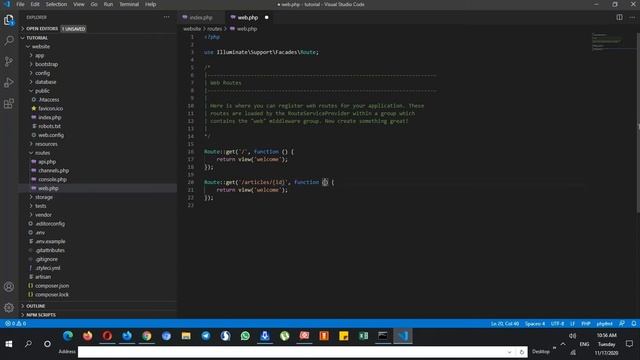This screenshot has height=360, width=640.
Task: Change indentation via Spaces: 4
Action: (535, 323)
